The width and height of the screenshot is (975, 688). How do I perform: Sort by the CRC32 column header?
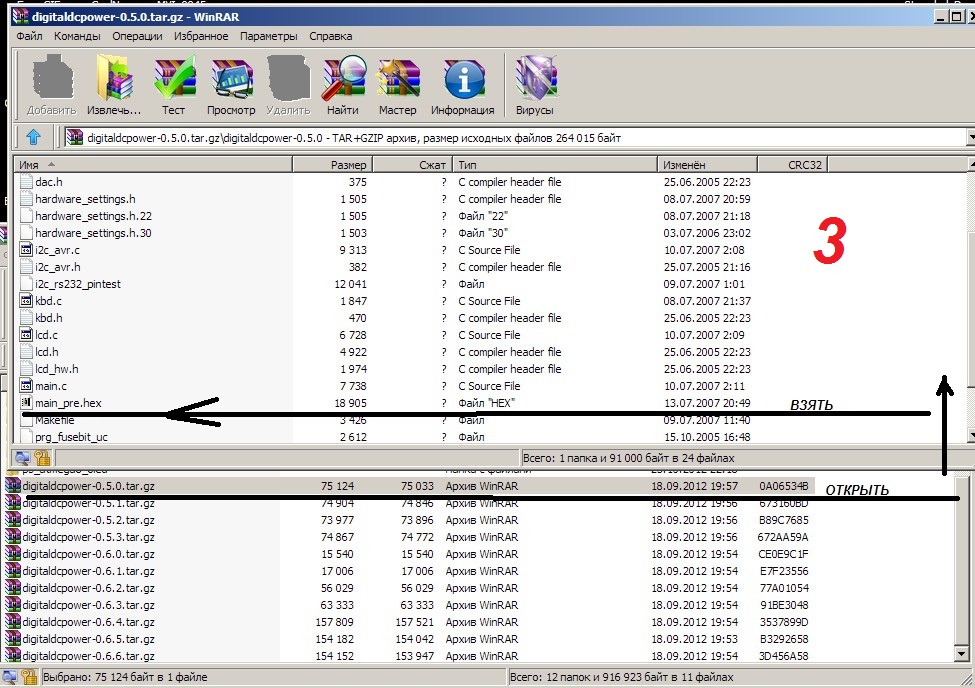792,165
